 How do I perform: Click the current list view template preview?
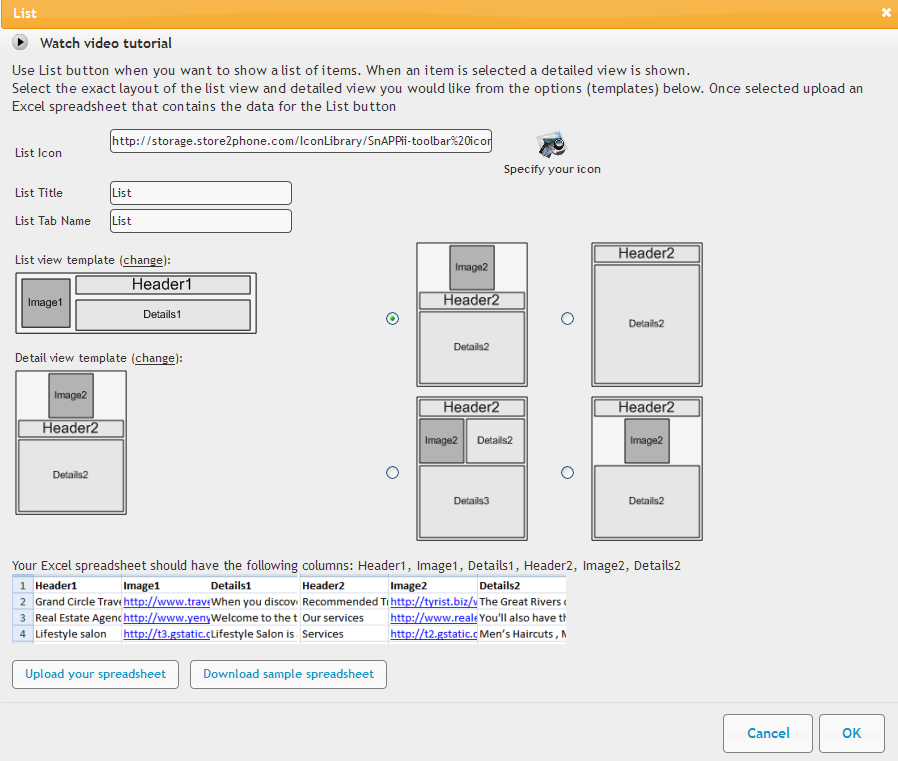[136, 303]
